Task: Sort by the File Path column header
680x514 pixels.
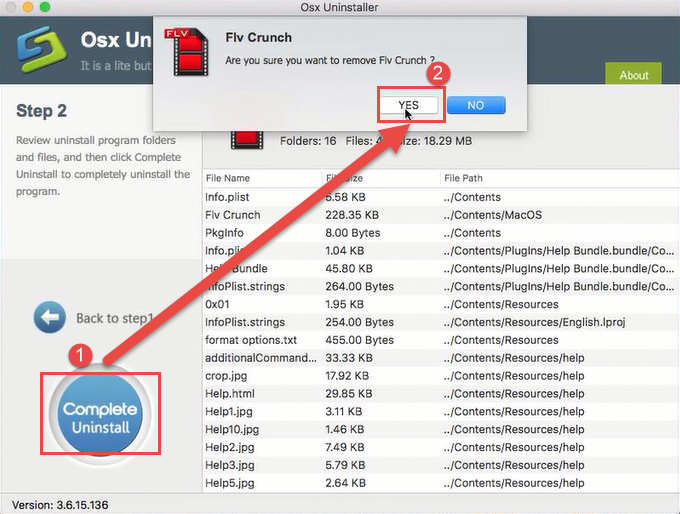Action: pyautogui.click(x=468, y=178)
